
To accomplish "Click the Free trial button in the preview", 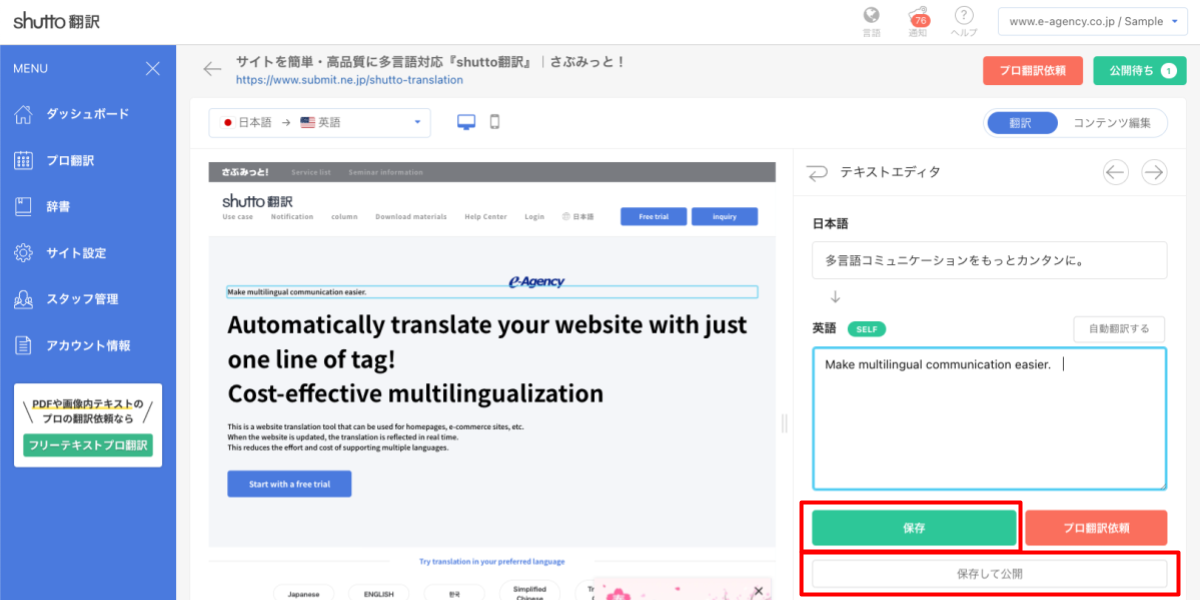I will pyautogui.click(x=653, y=216).
